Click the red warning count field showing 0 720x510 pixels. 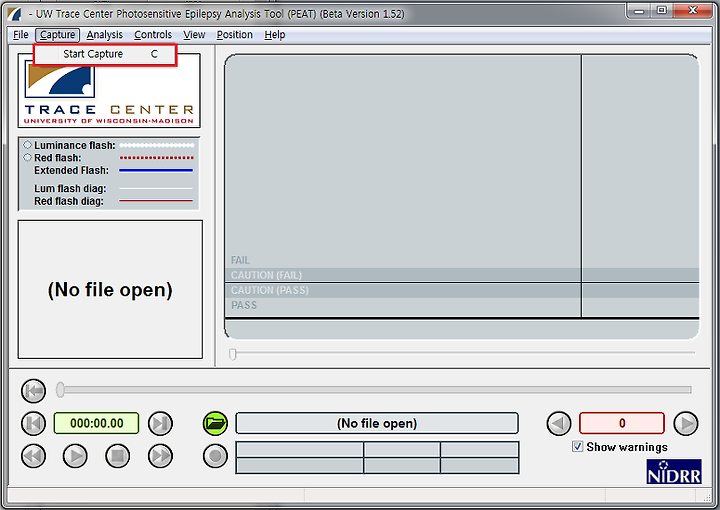[x=622, y=423]
